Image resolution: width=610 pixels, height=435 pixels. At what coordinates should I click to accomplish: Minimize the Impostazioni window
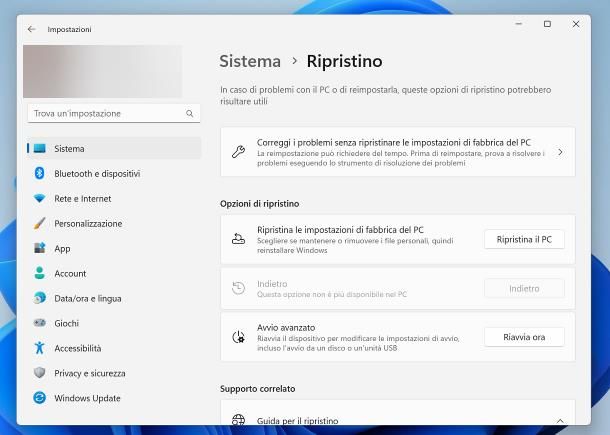[x=519, y=24]
